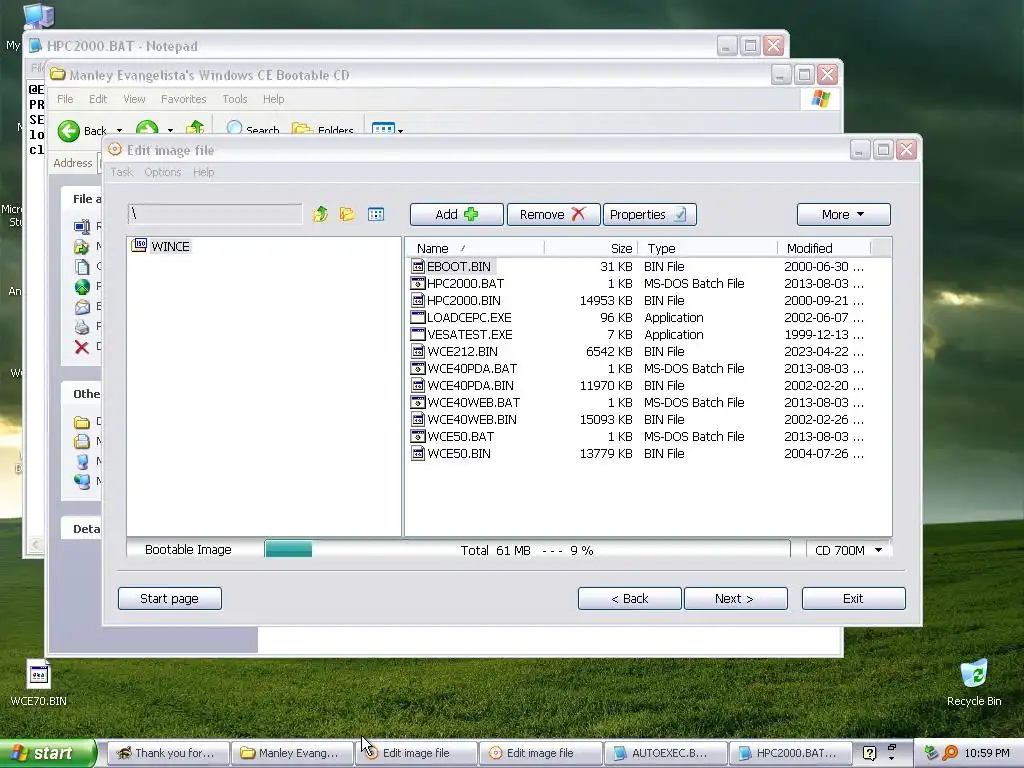This screenshot has height=768, width=1024.
Task: Select HPC2000.BAT file icon
Action: (418, 283)
